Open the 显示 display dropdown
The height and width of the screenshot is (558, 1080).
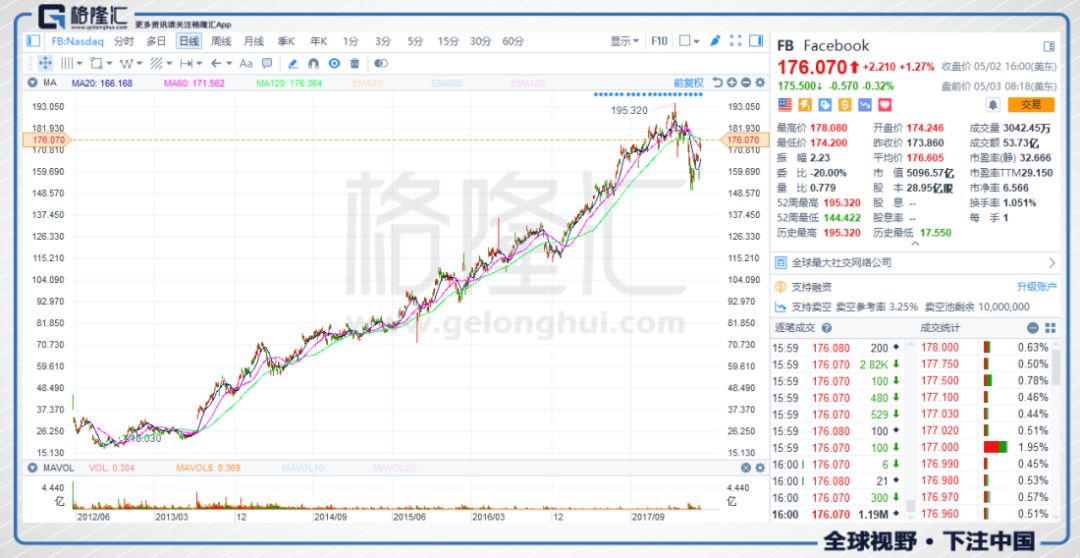click(x=624, y=41)
